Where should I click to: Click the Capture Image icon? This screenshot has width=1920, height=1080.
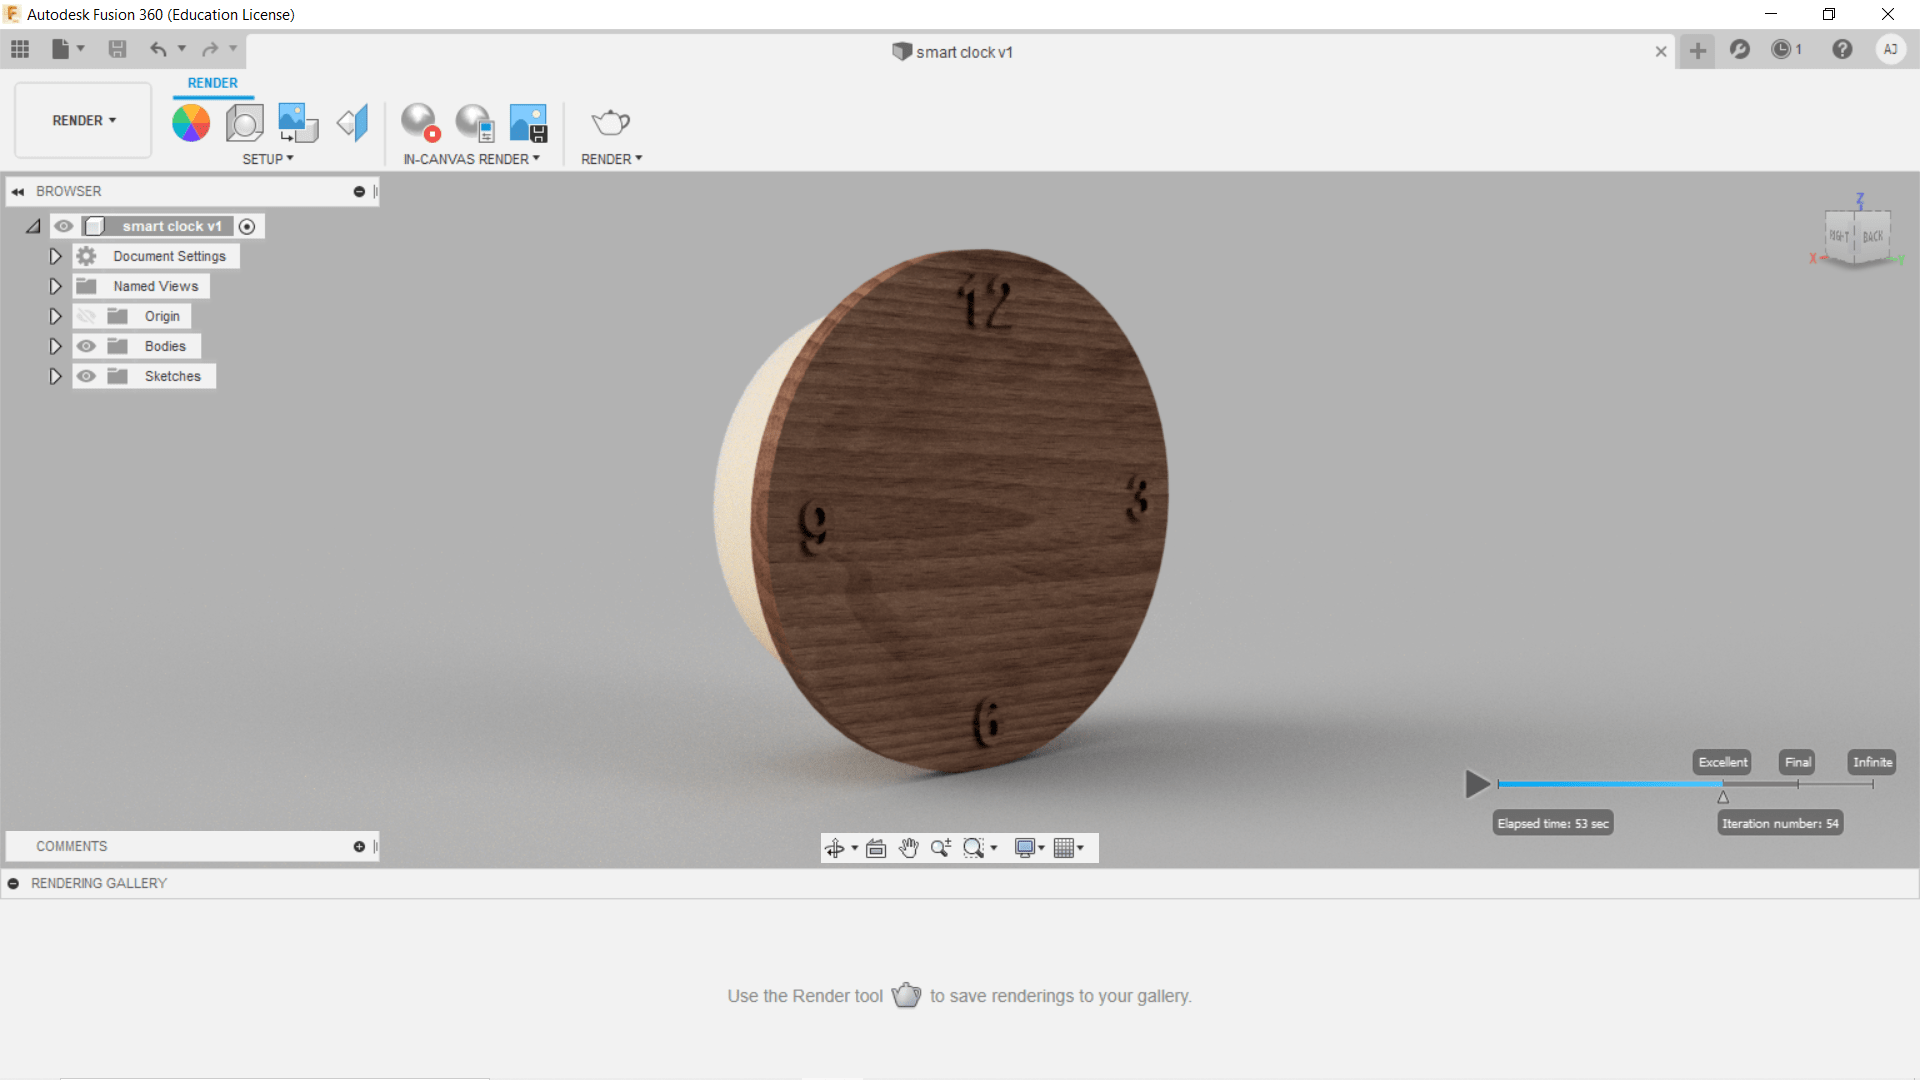[528, 123]
